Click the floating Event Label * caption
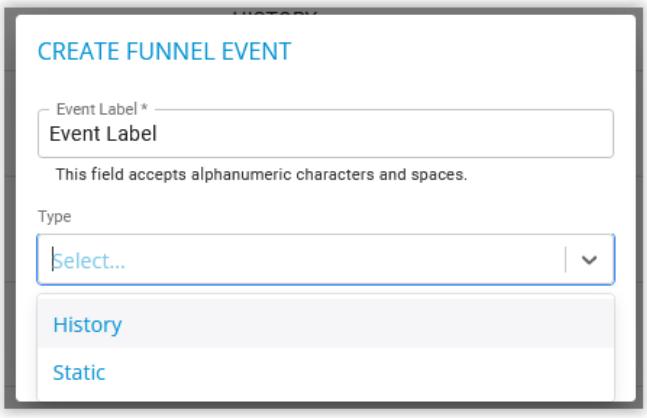Screen dimensions: 647x418 102,109
